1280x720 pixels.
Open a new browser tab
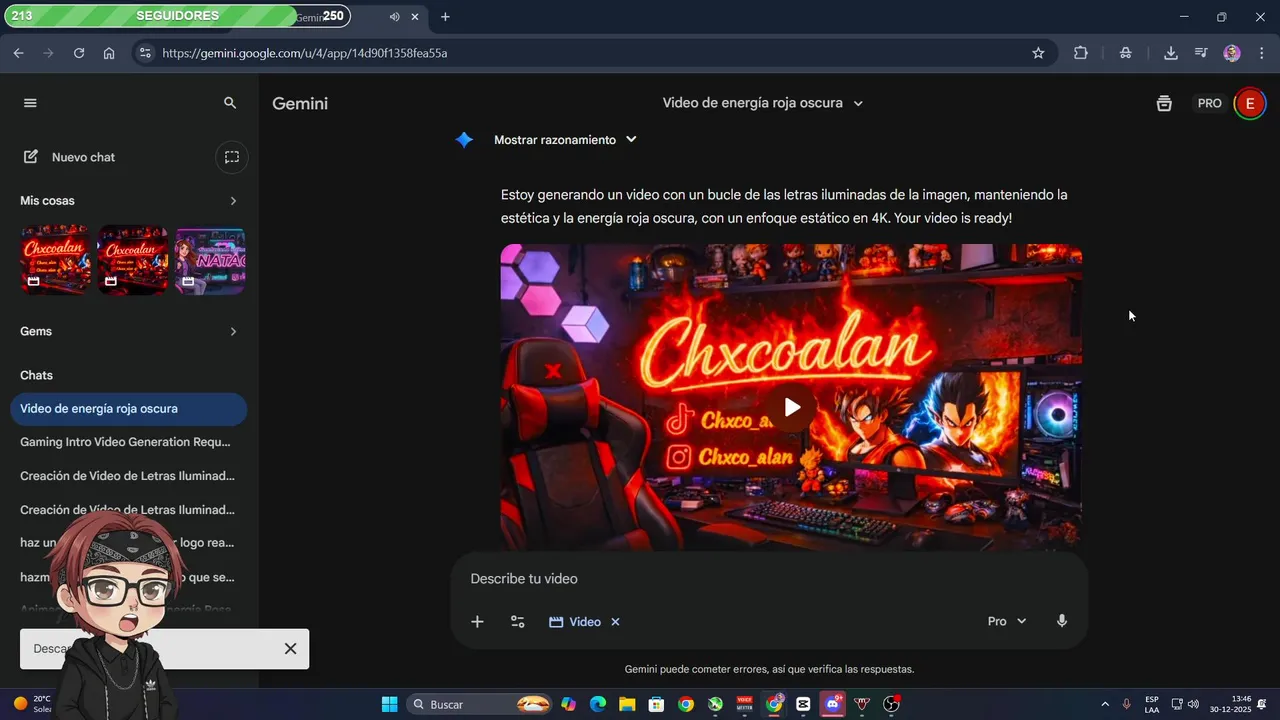click(445, 17)
